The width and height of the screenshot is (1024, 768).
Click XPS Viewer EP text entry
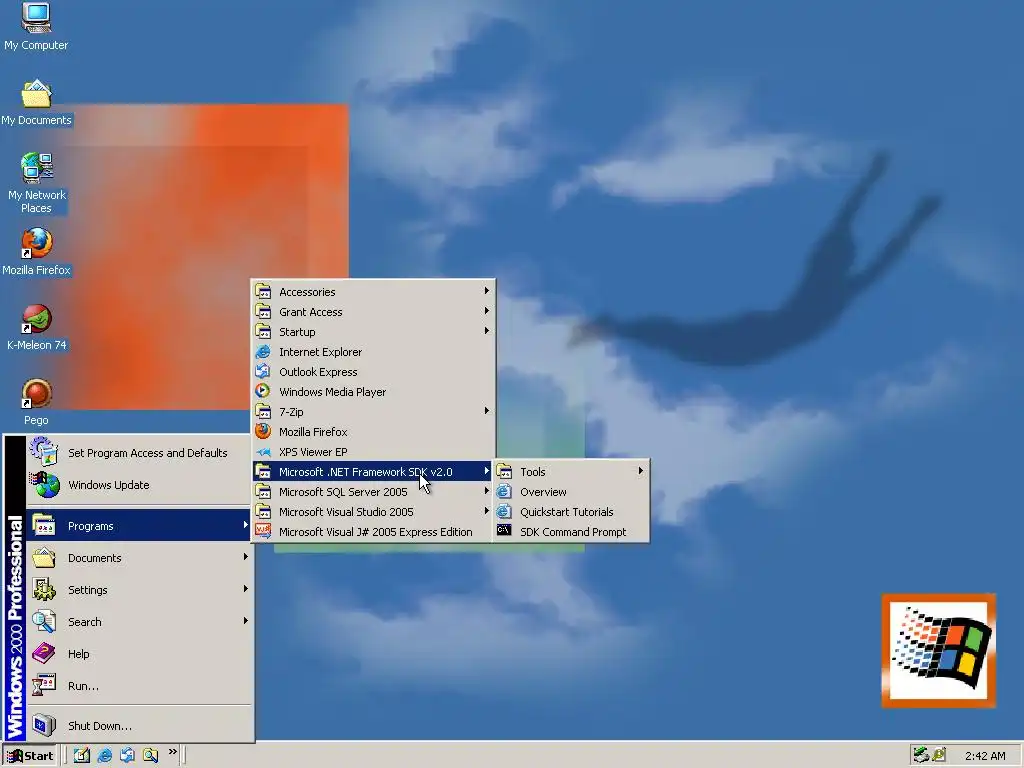(x=313, y=452)
